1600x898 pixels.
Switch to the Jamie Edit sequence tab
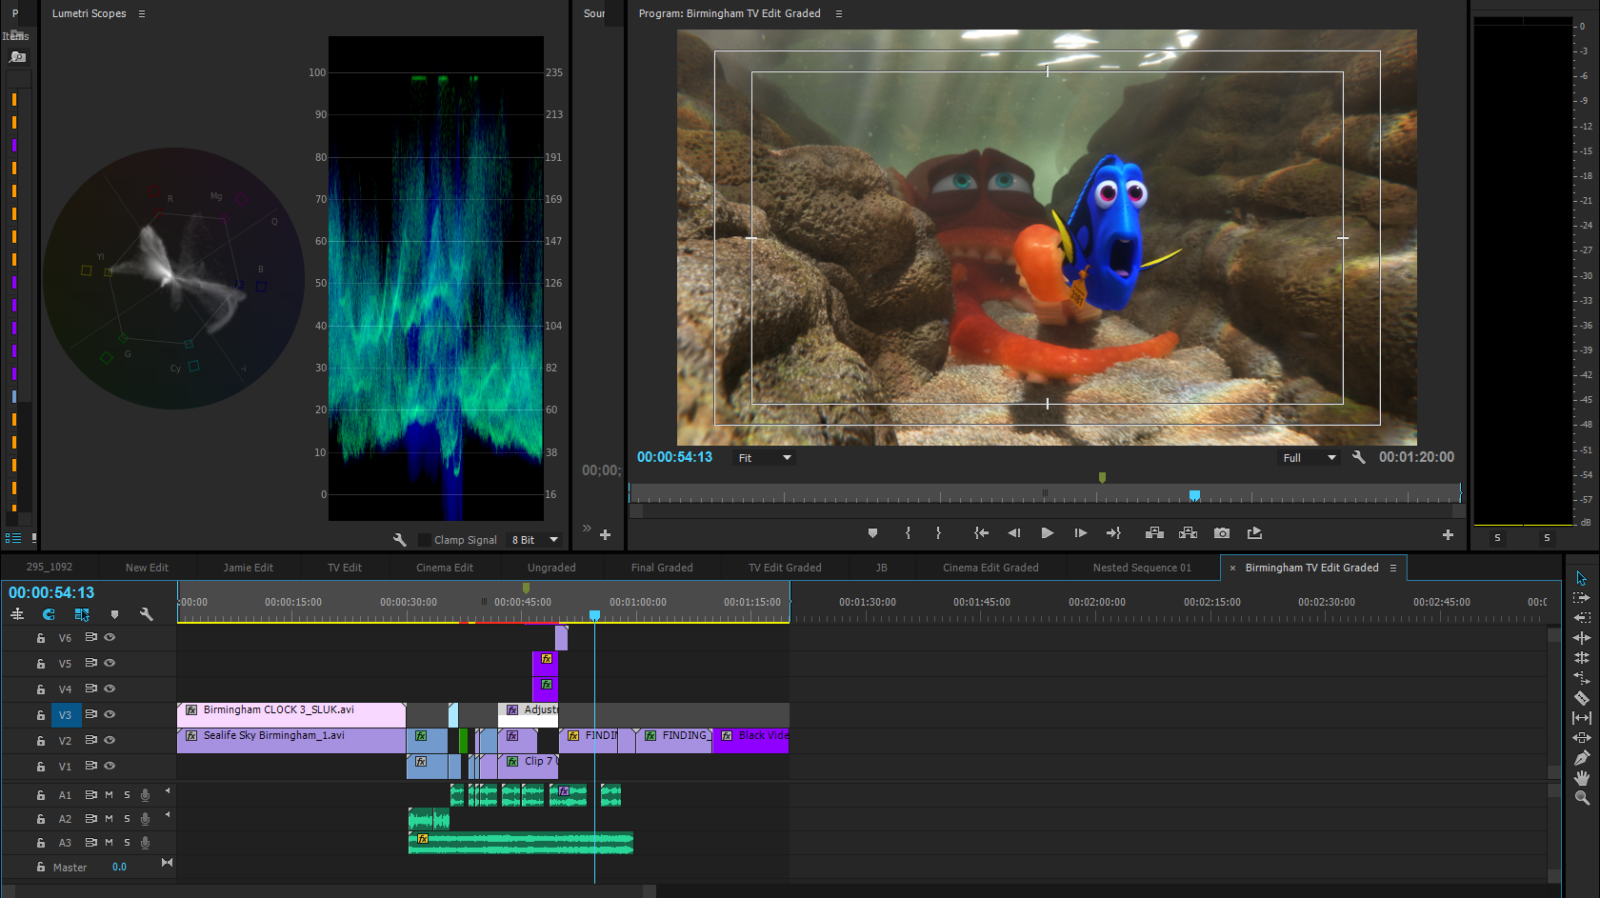coord(248,568)
